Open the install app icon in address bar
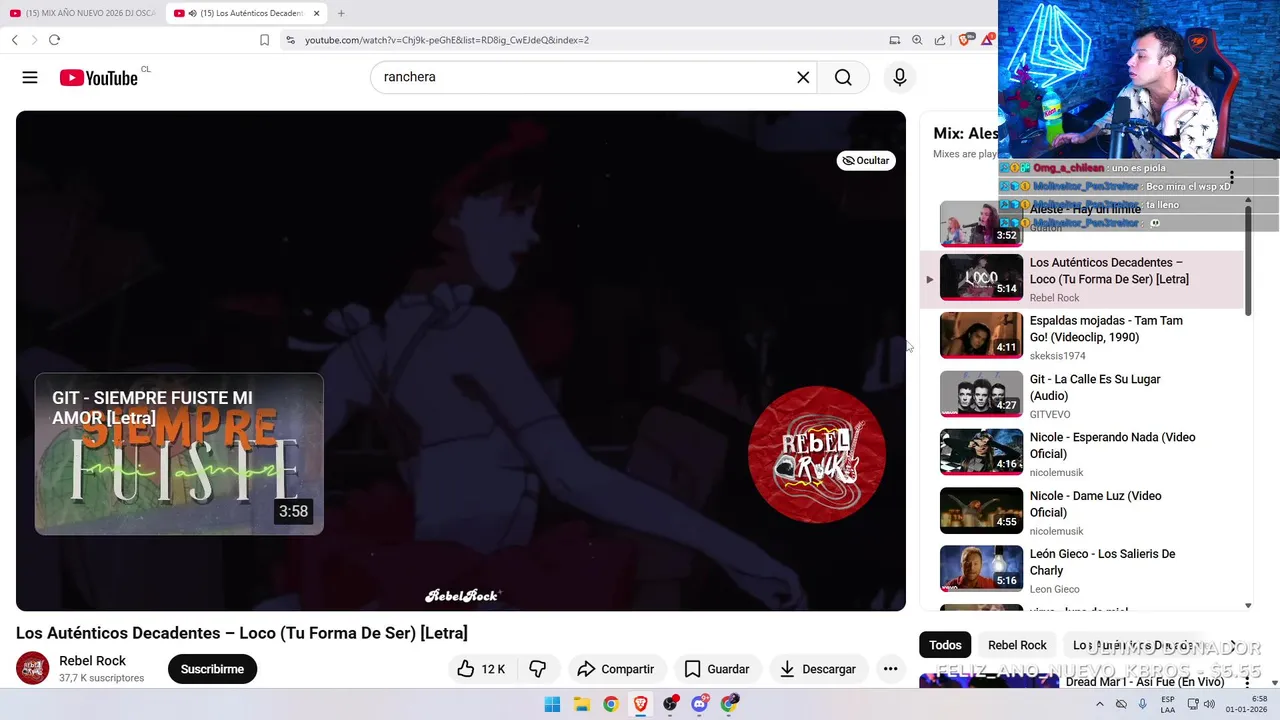The width and height of the screenshot is (1280, 720). click(894, 40)
